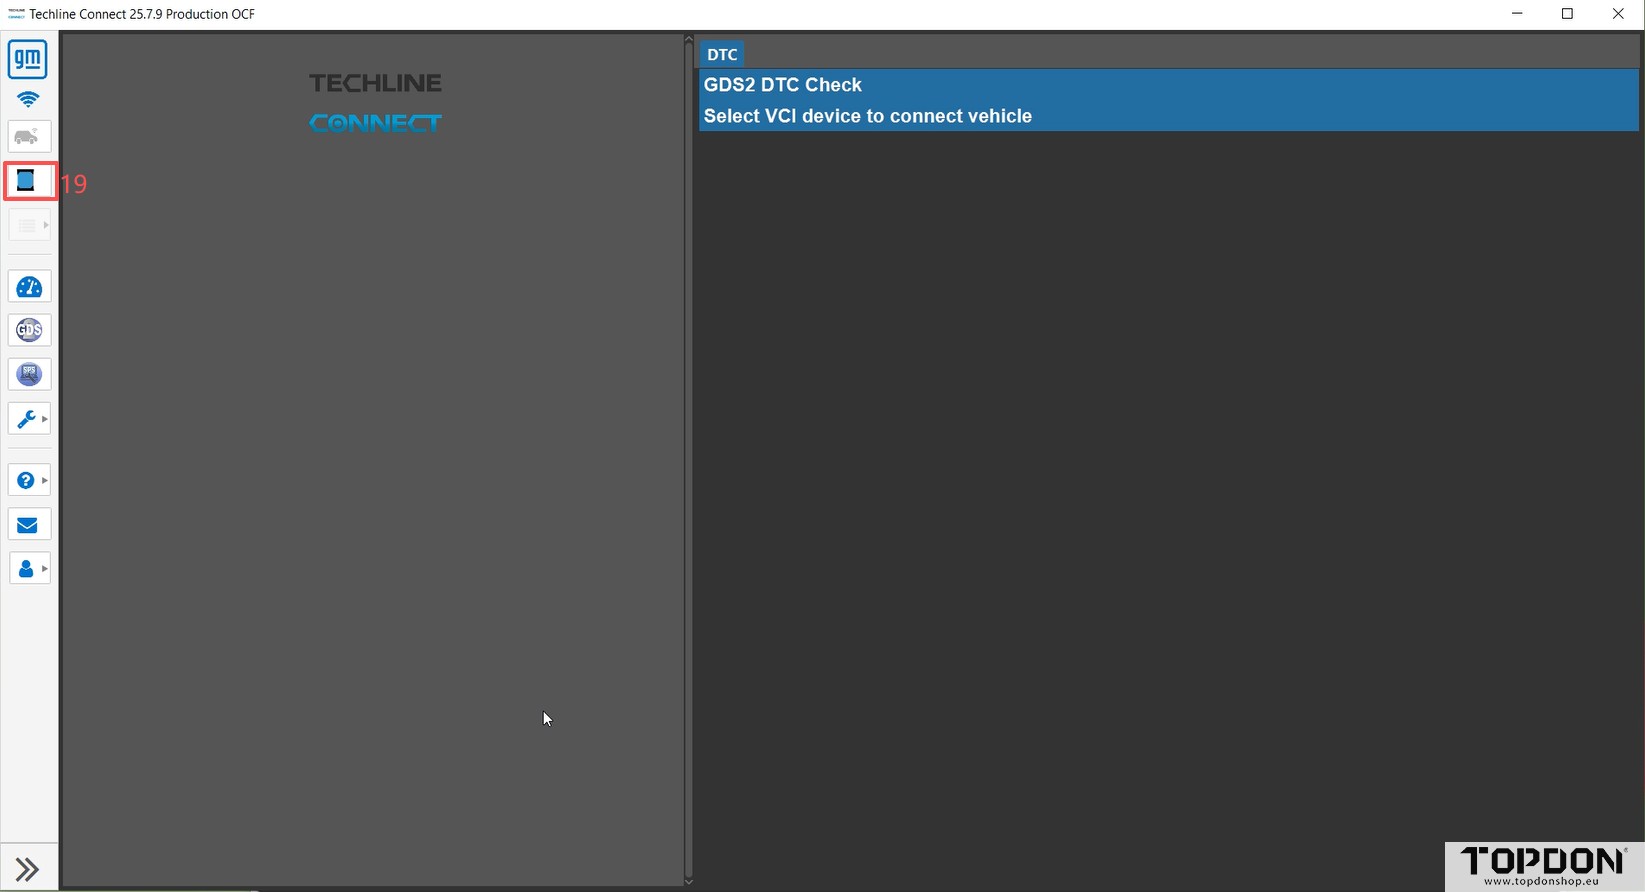This screenshot has height=892, width=1645.
Task: Maximize the Techline Connect window
Action: point(1567,14)
